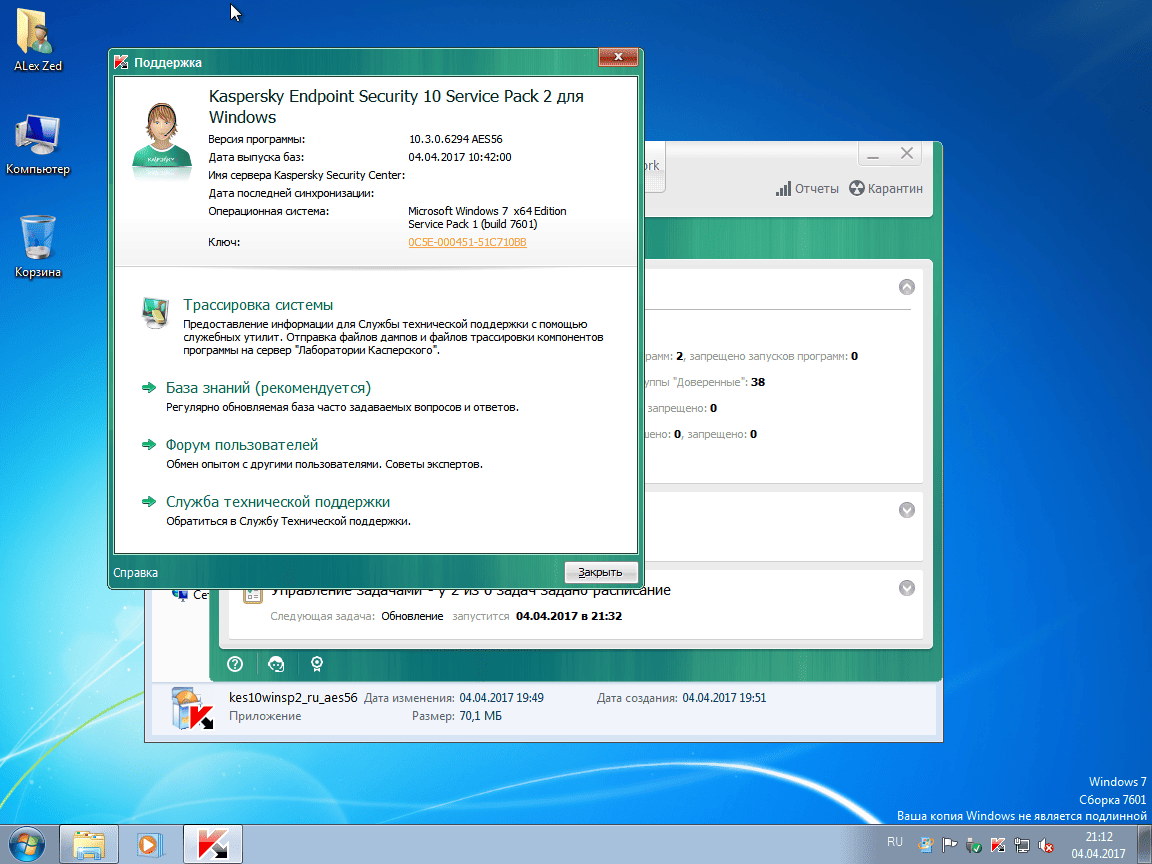Open Windows Media Player from the taskbar

(150, 845)
